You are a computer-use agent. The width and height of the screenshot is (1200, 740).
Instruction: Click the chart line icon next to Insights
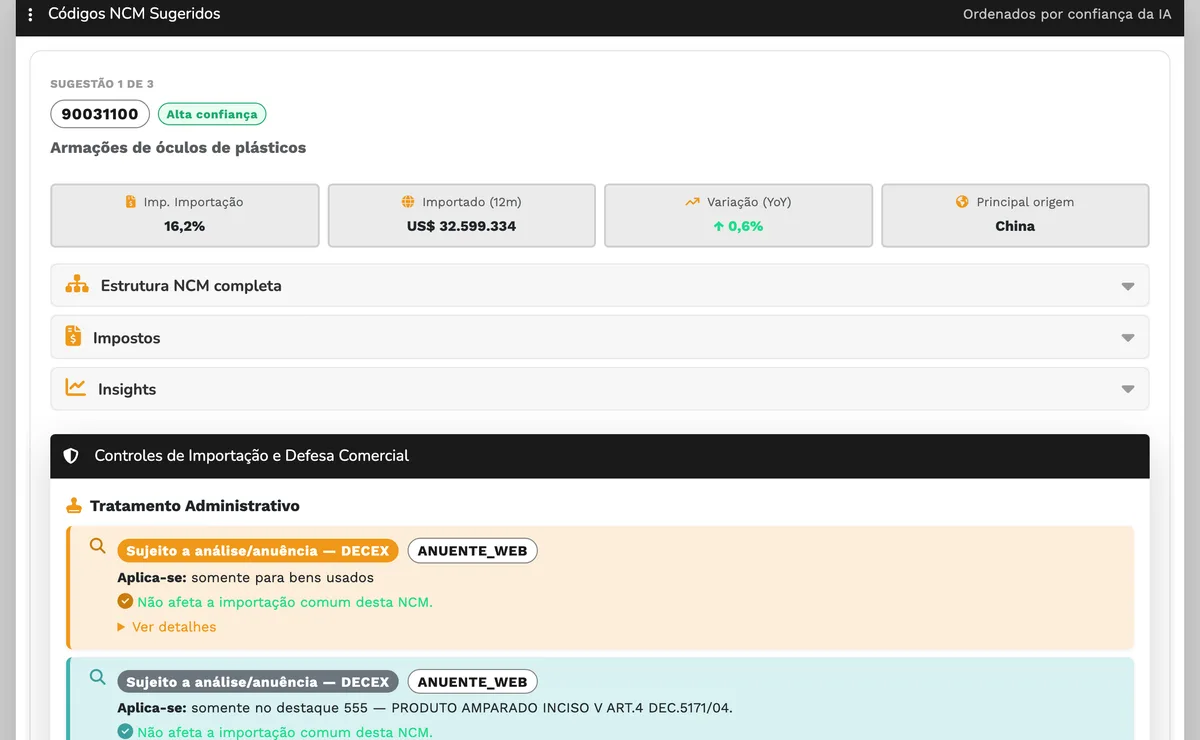(76, 388)
